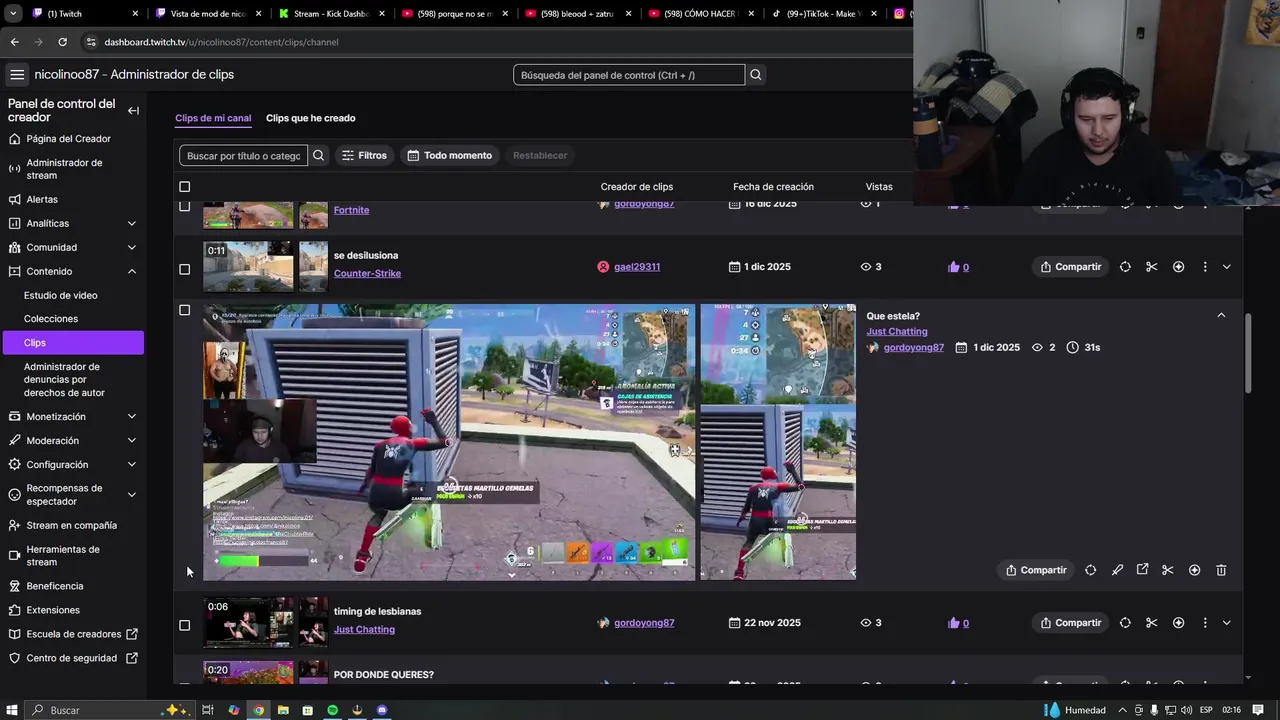
Task: Expand the timing de lesbianas row chevron
Action: click(x=1227, y=623)
